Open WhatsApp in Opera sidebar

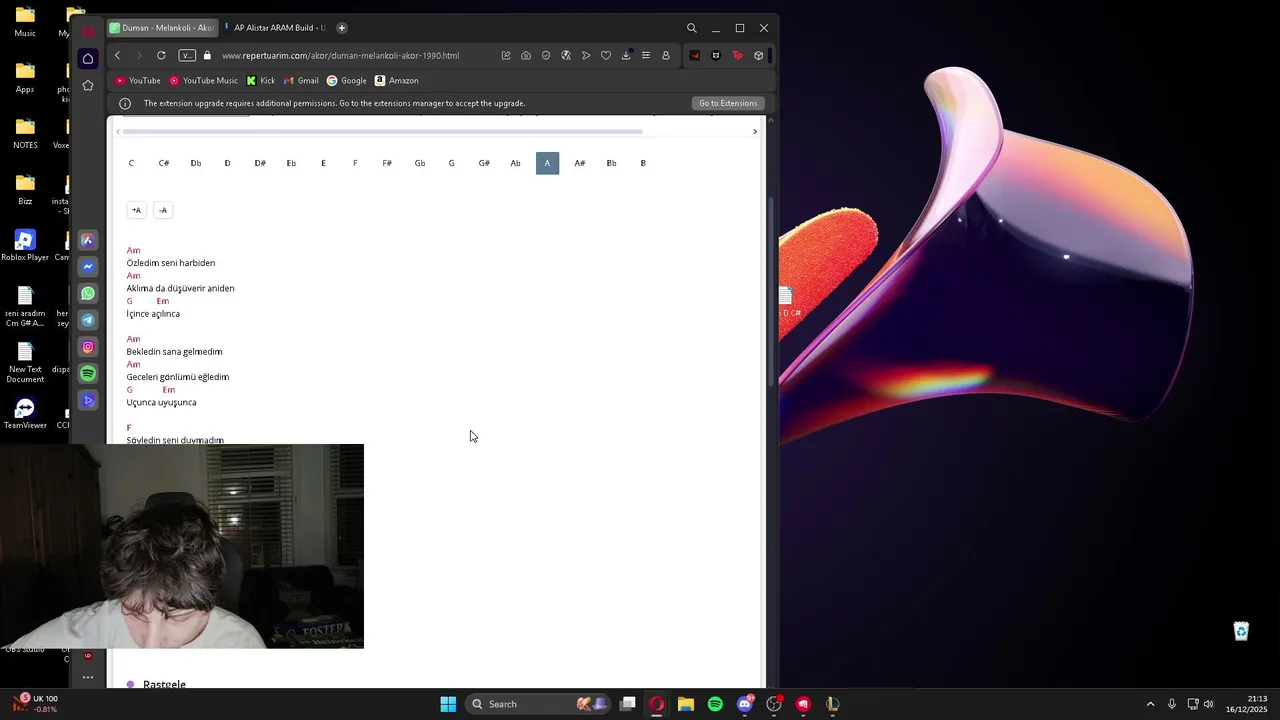pos(88,293)
